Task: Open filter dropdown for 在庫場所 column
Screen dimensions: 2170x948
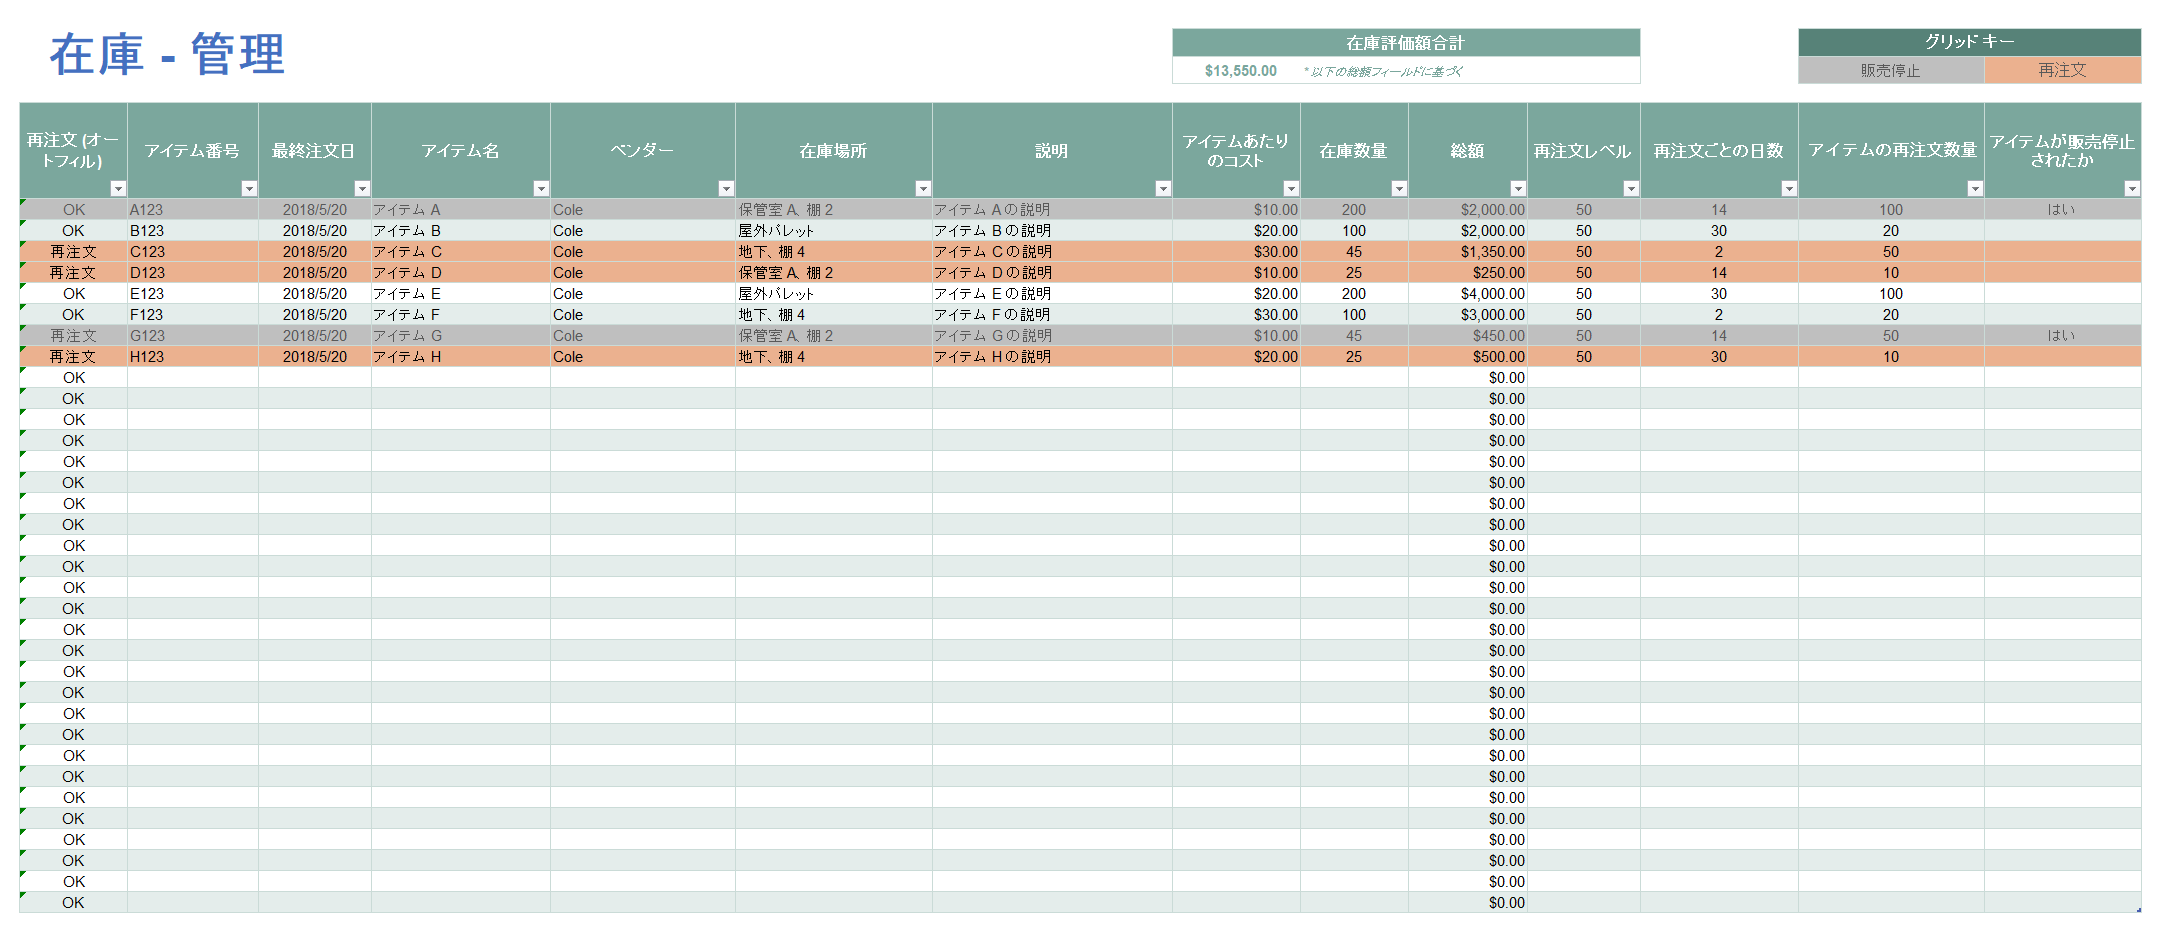Action: (x=923, y=189)
